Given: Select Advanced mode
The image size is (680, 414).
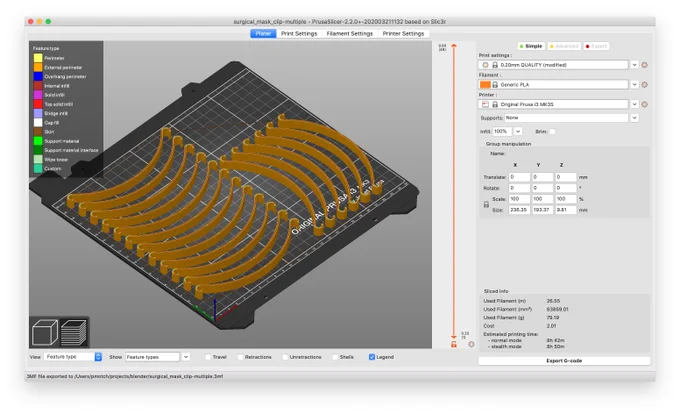Looking at the screenshot, I should (x=564, y=46).
